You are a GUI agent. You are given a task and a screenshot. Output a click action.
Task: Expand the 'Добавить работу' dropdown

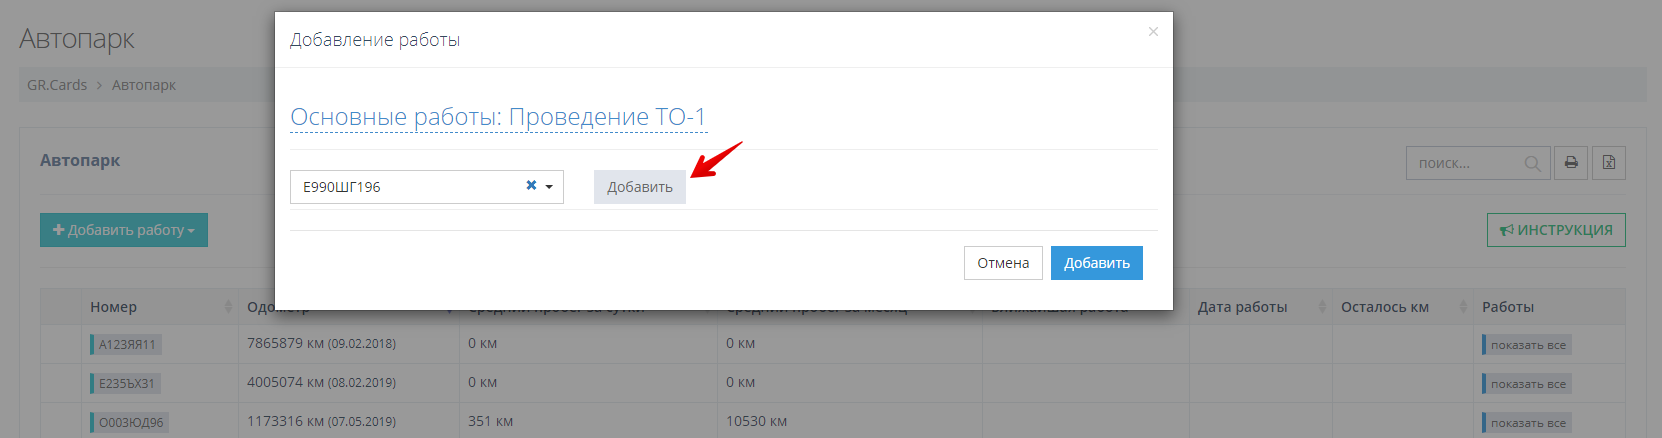pyautogui.click(x=124, y=230)
